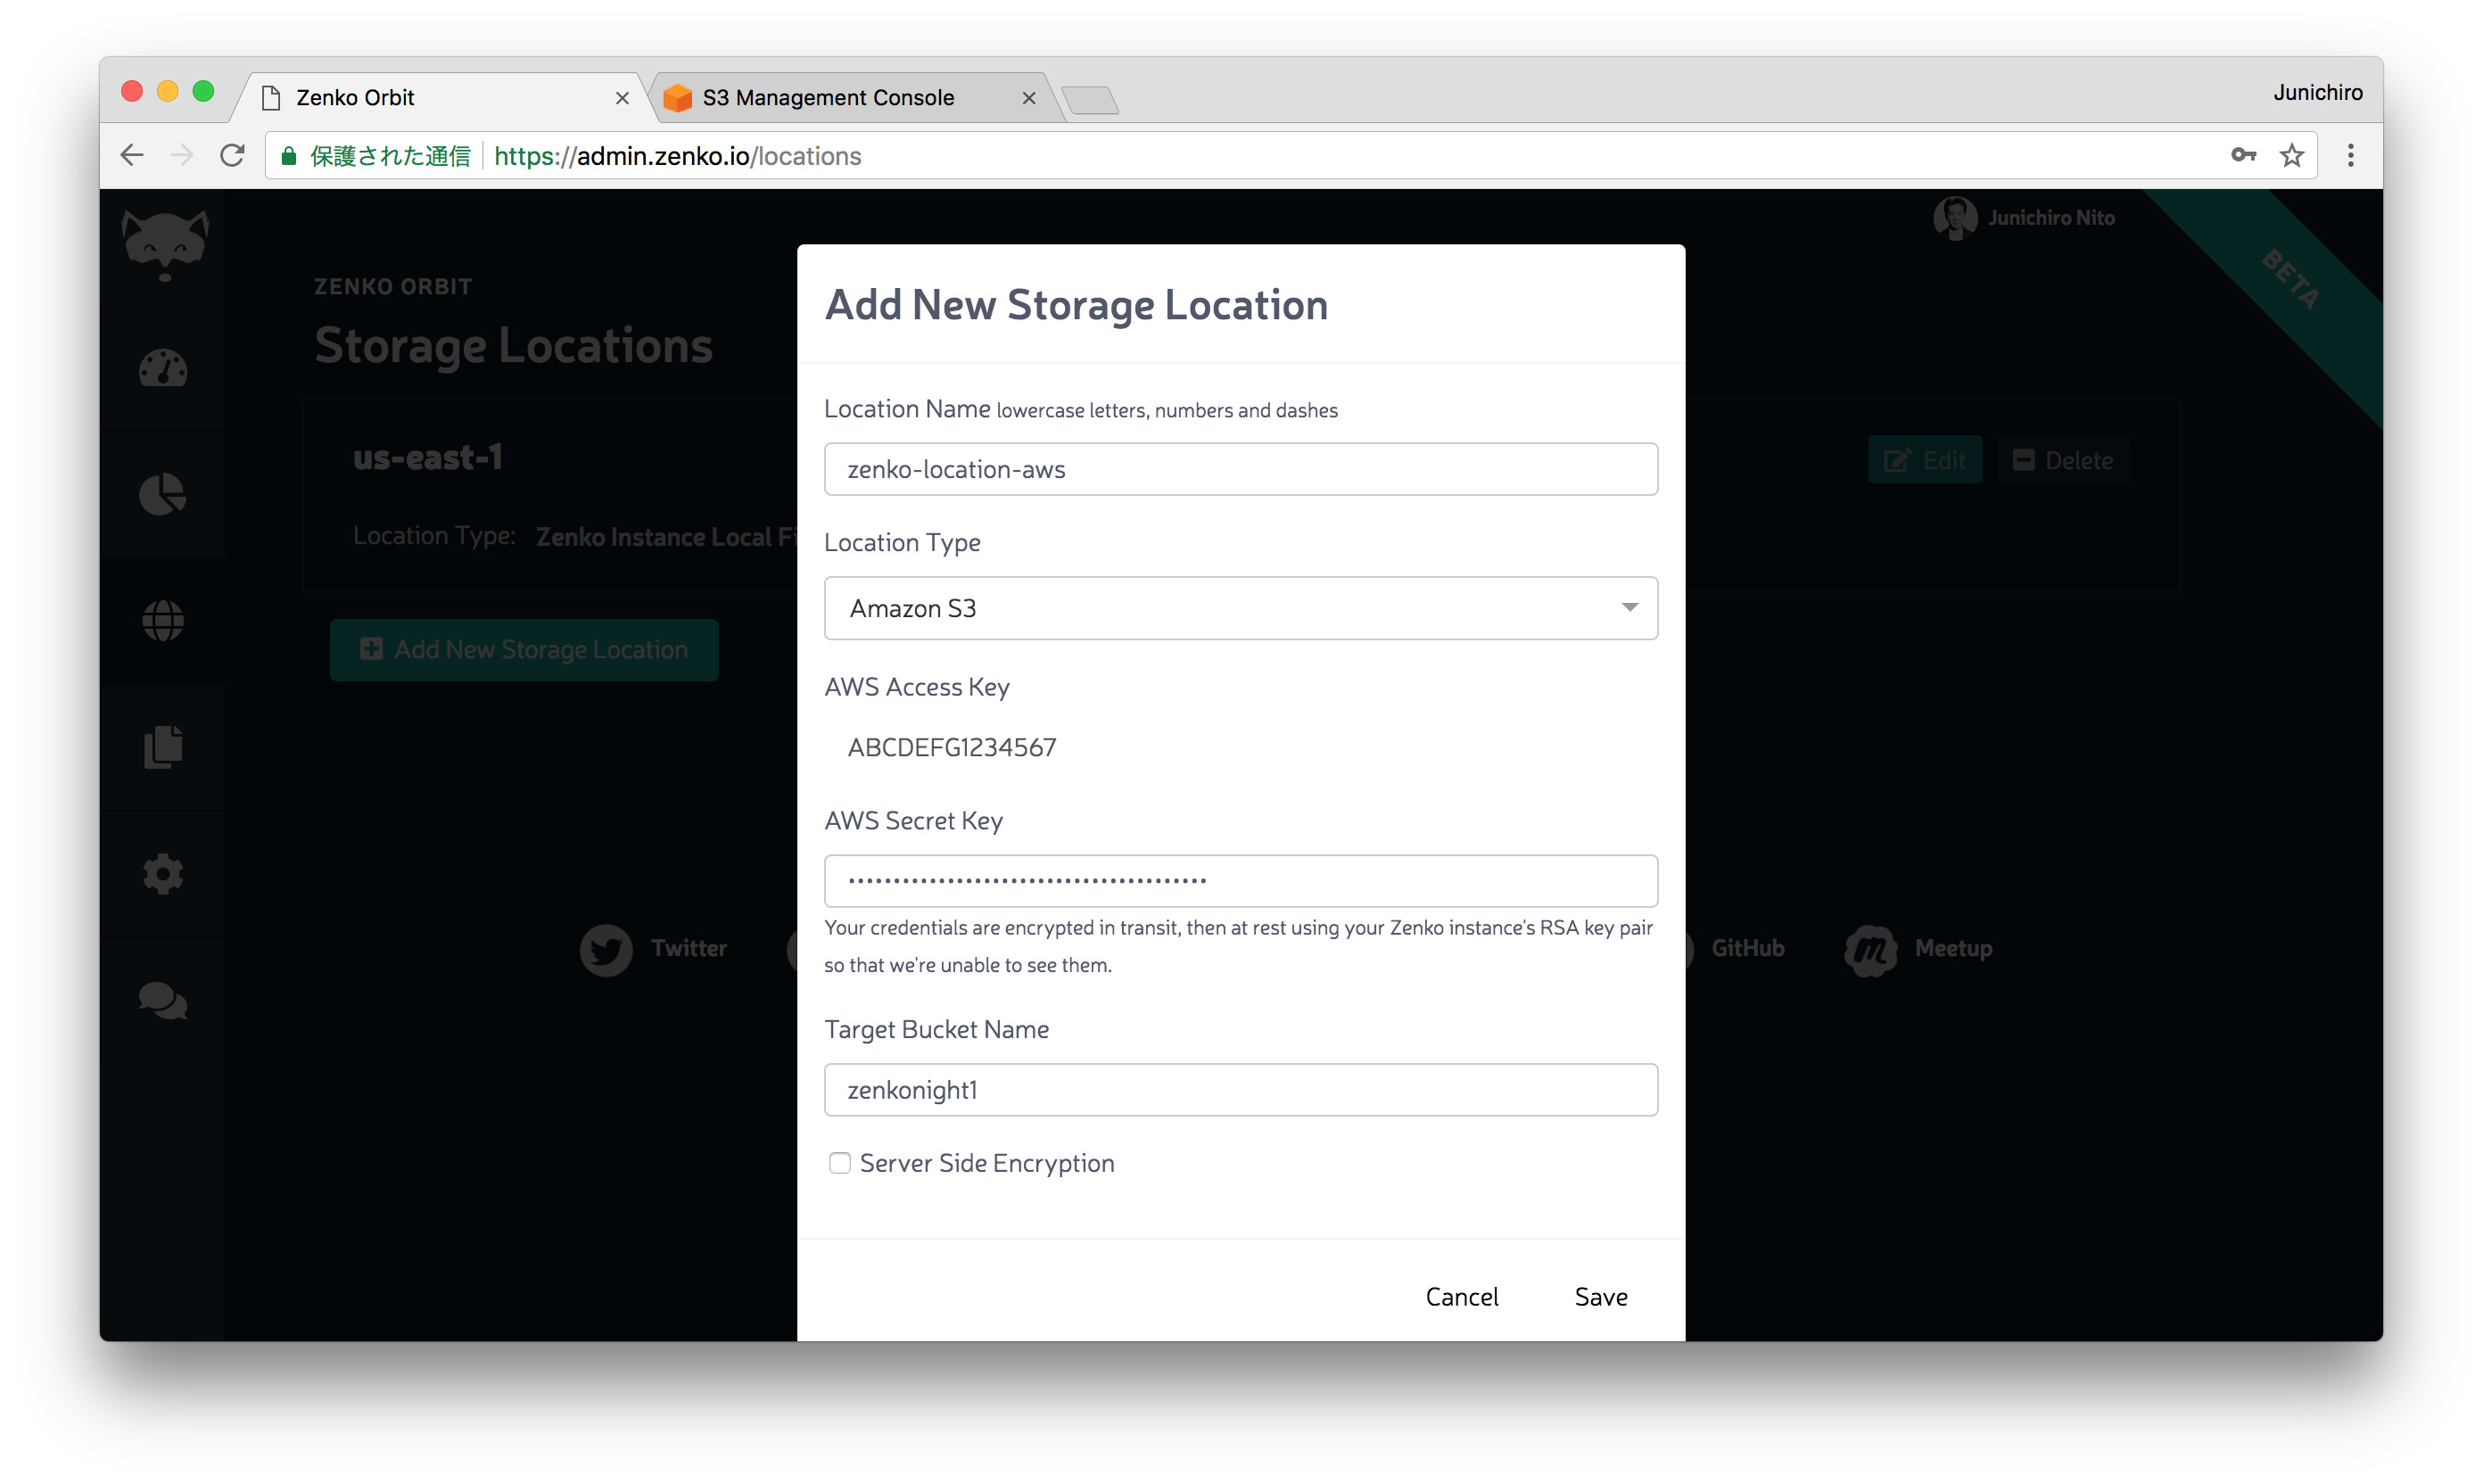Open the Zenko fox logo home
The height and width of the screenshot is (1484, 2483).
point(165,246)
